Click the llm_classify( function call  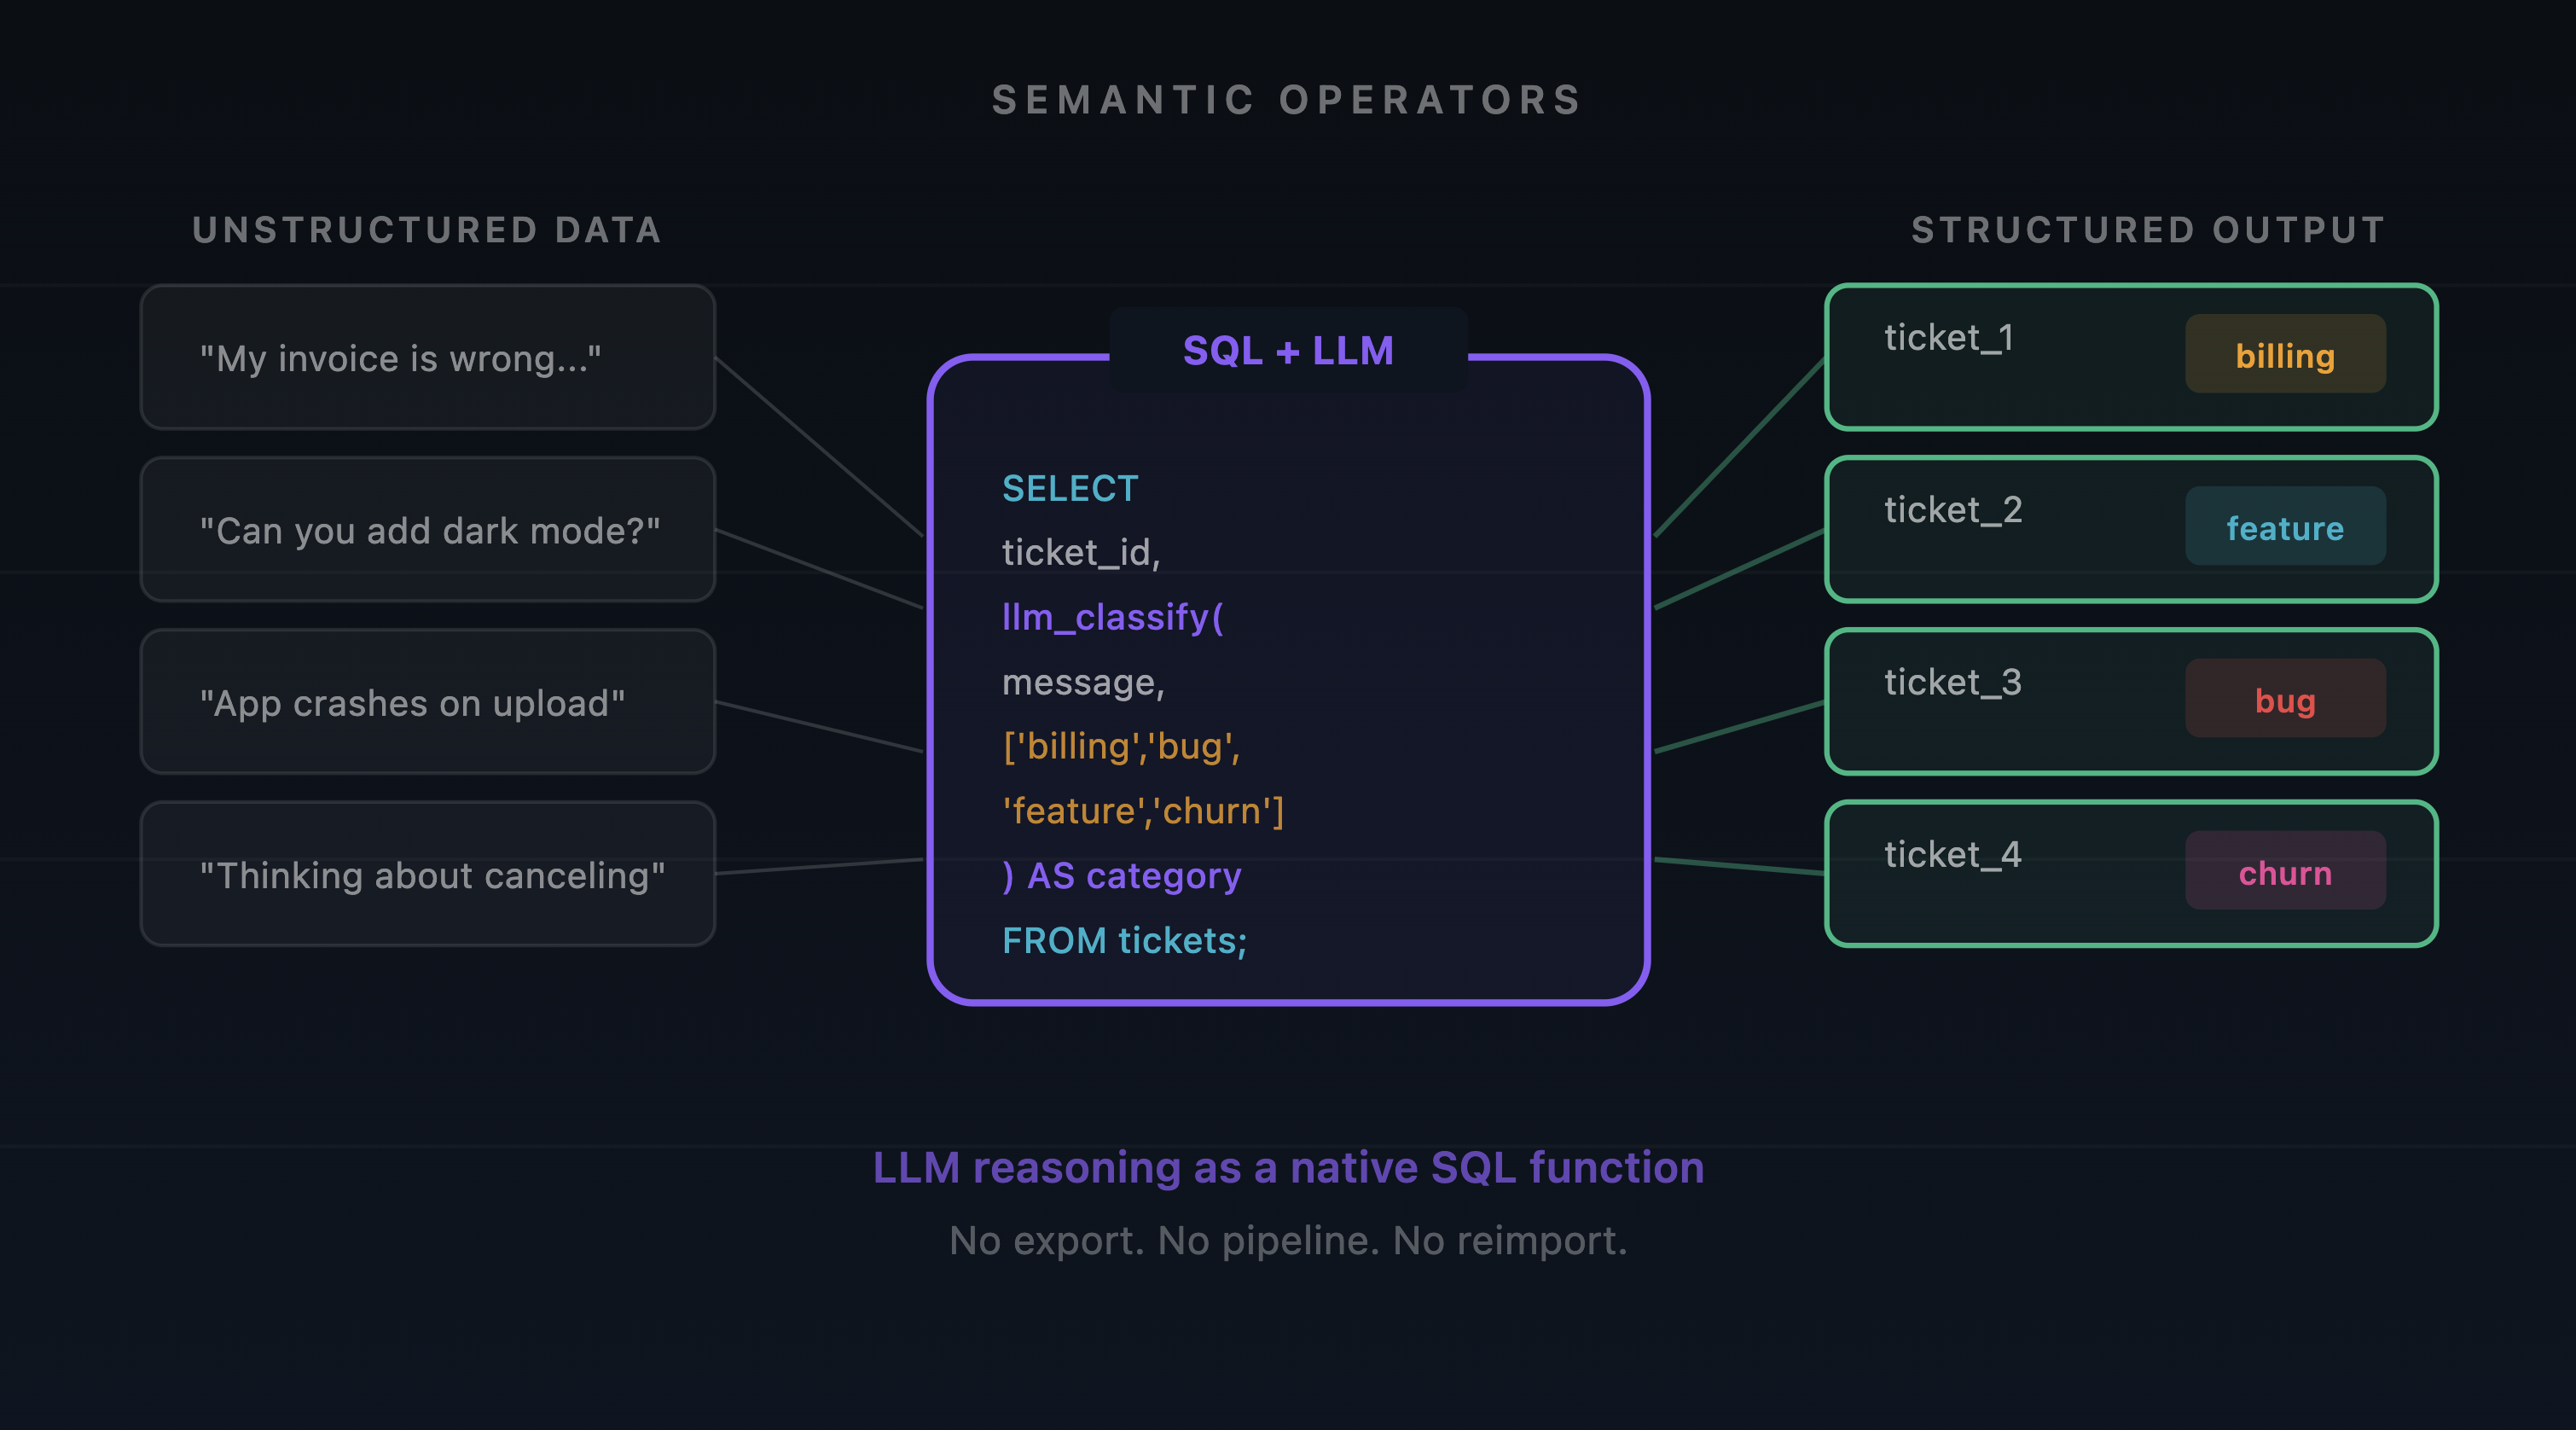point(1112,617)
